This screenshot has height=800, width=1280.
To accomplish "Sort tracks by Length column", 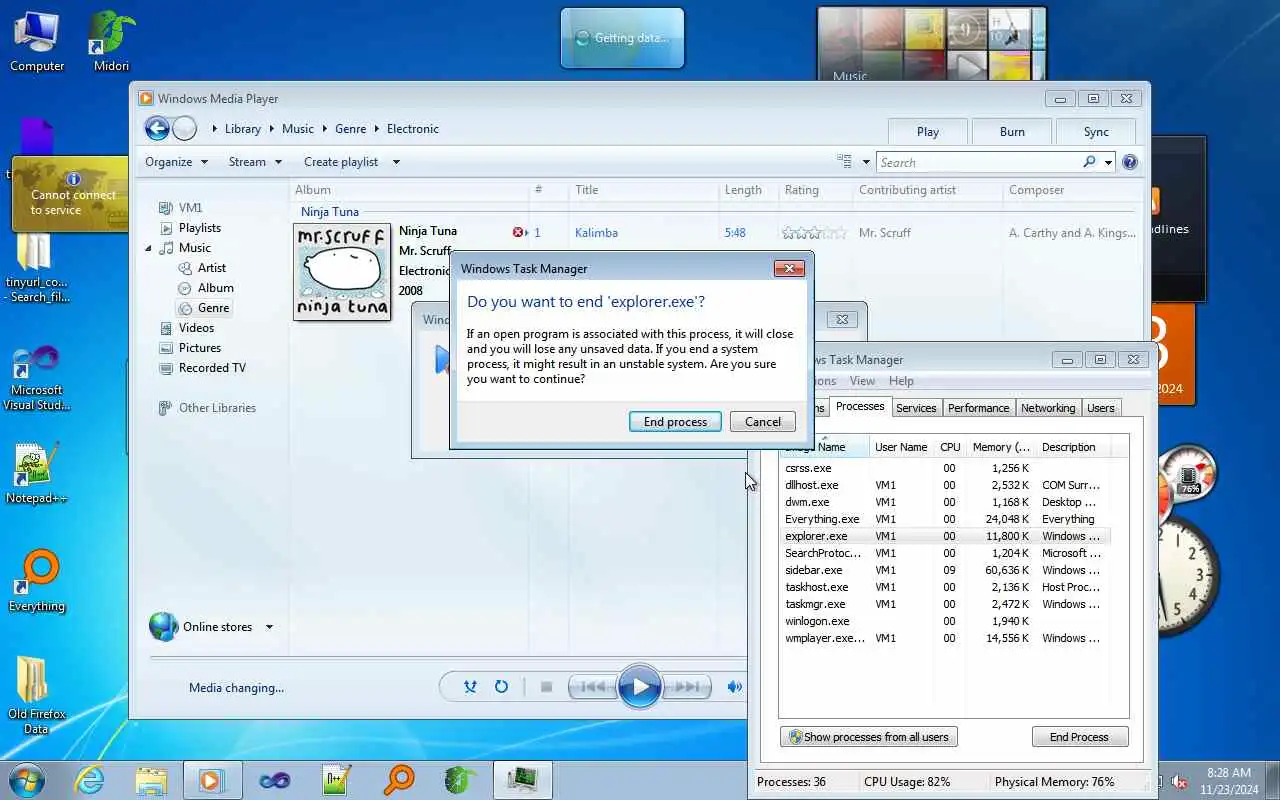I will click(x=743, y=190).
